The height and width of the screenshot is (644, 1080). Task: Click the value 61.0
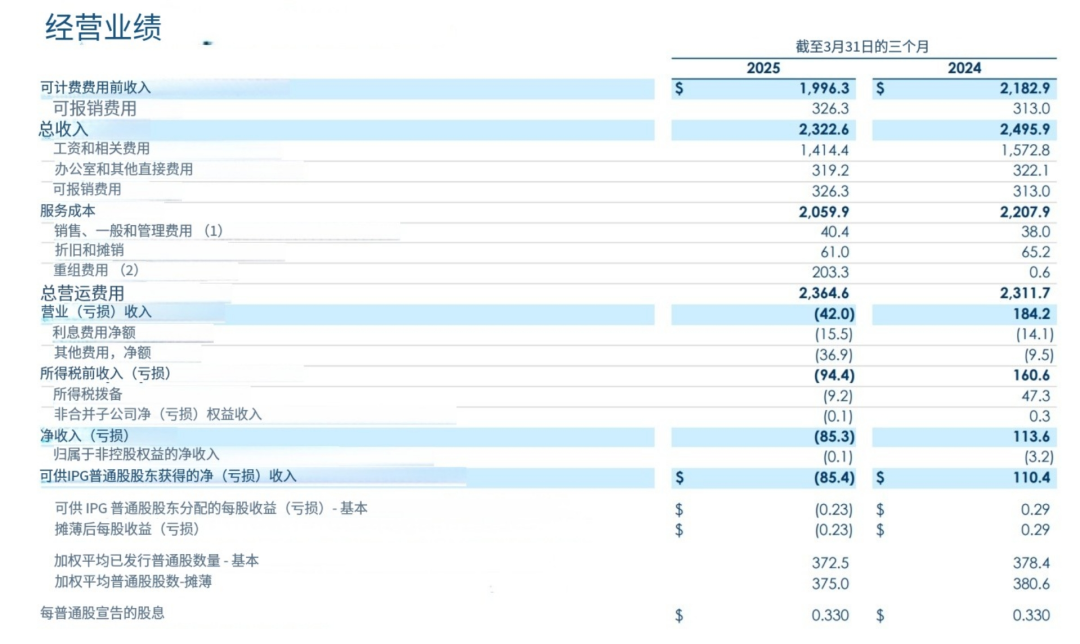(x=835, y=252)
